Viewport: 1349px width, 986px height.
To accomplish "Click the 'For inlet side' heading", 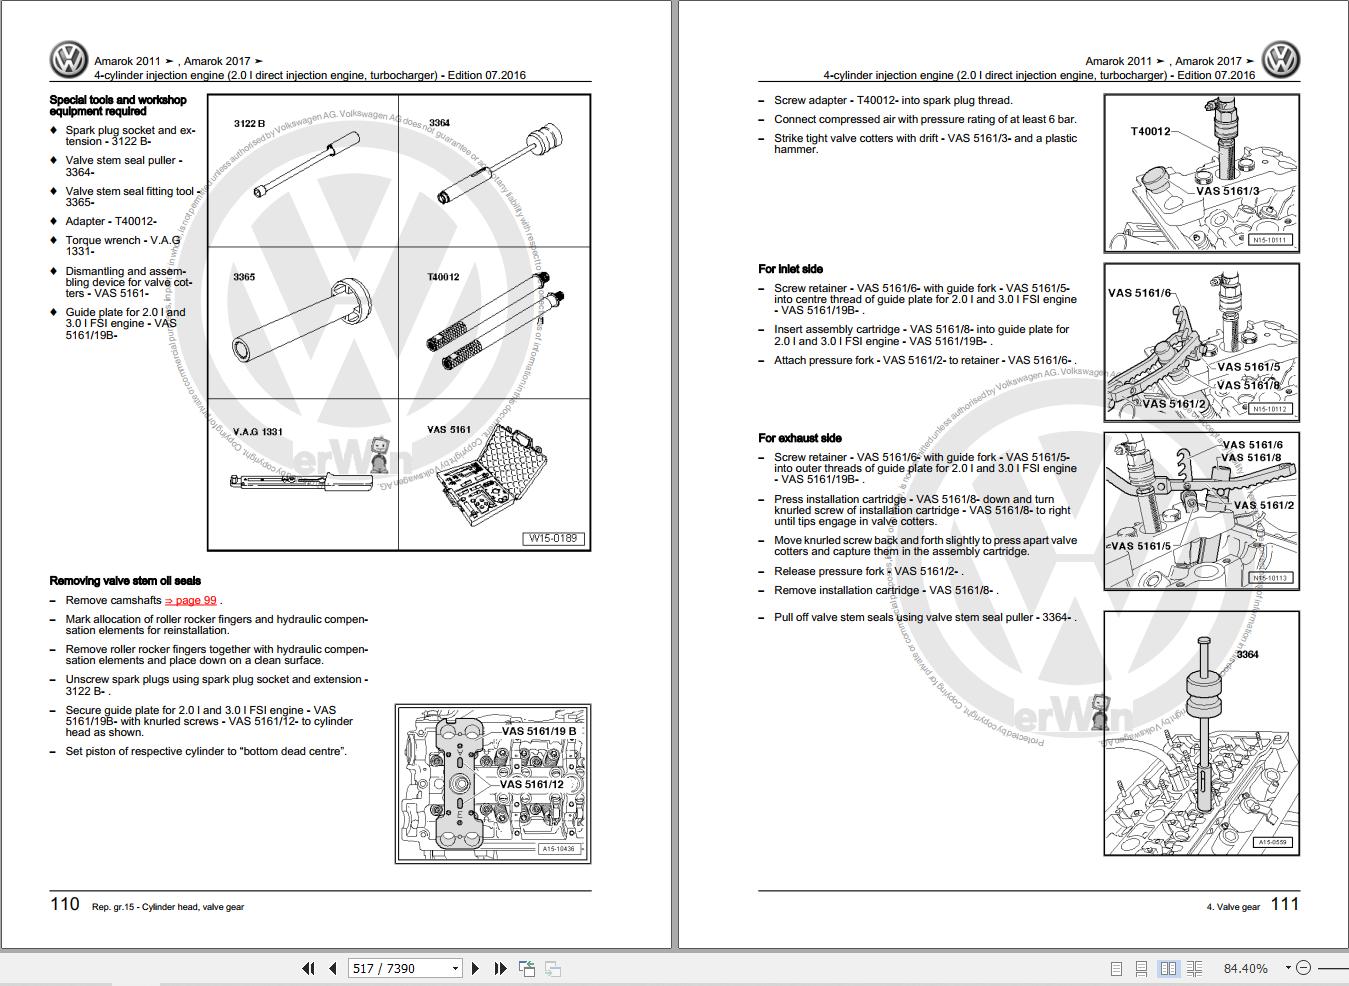I will pyautogui.click(x=790, y=269).
